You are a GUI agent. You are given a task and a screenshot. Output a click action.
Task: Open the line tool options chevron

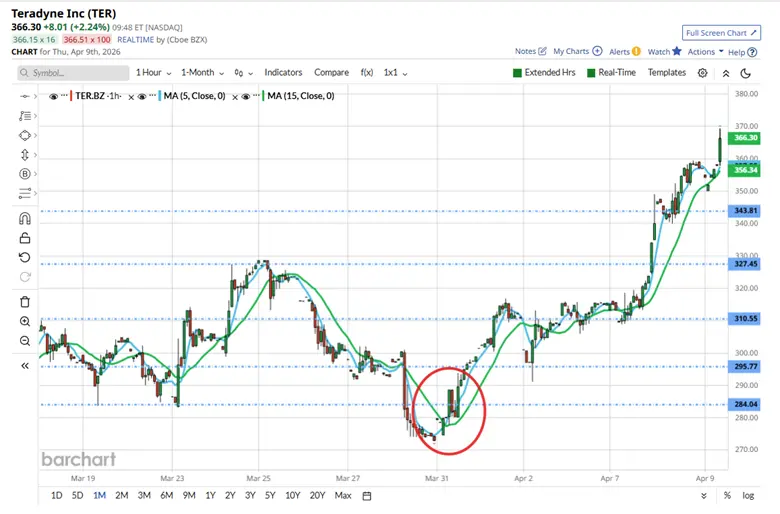[35, 96]
